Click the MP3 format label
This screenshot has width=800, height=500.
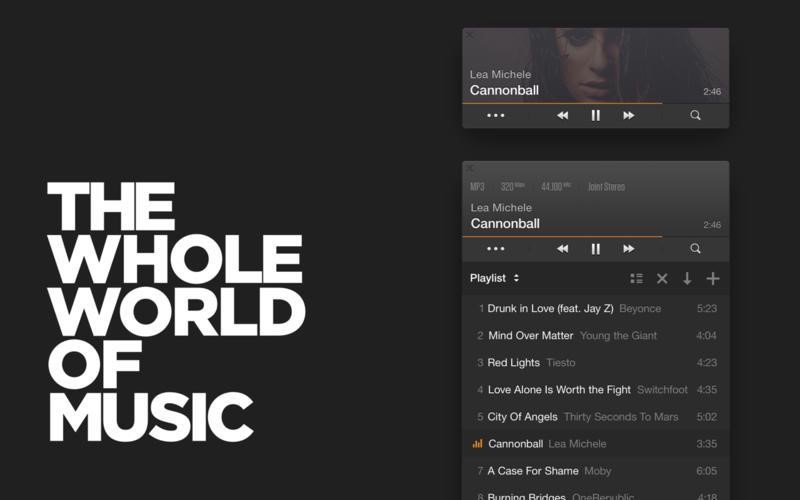coord(477,187)
